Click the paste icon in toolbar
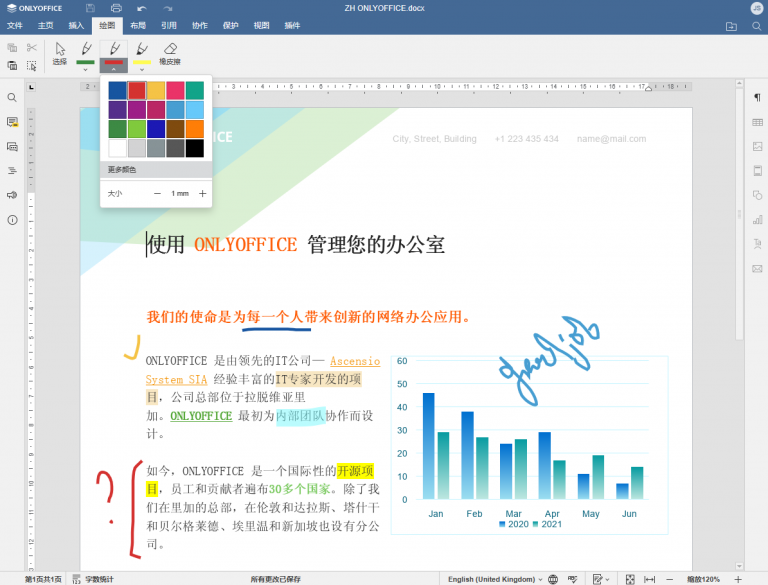The width and height of the screenshot is (768, 585). (x=12, y=65)
